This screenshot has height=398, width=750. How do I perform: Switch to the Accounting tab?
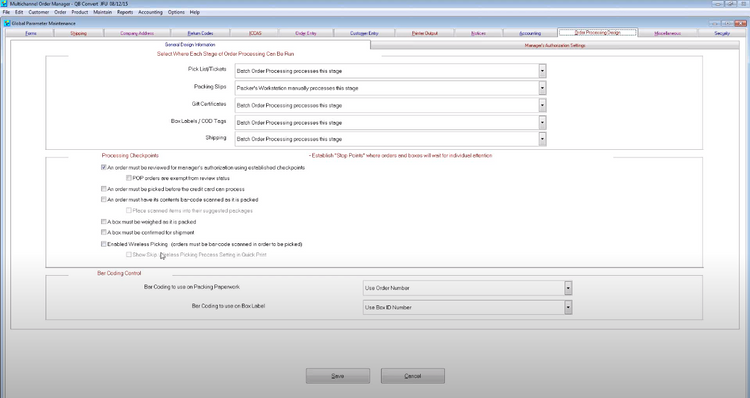[x=530, y=33]
